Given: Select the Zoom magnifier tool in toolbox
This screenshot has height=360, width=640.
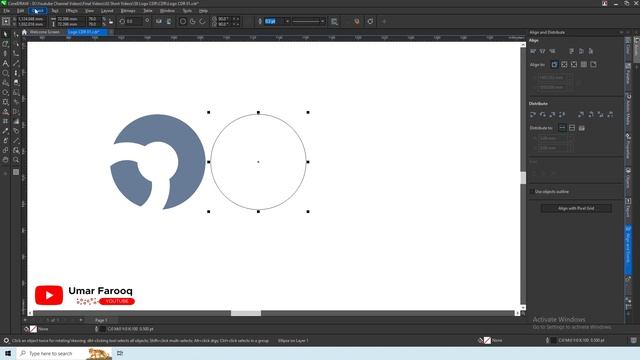Looking at the screenshot, I should [x=16, y=160].
